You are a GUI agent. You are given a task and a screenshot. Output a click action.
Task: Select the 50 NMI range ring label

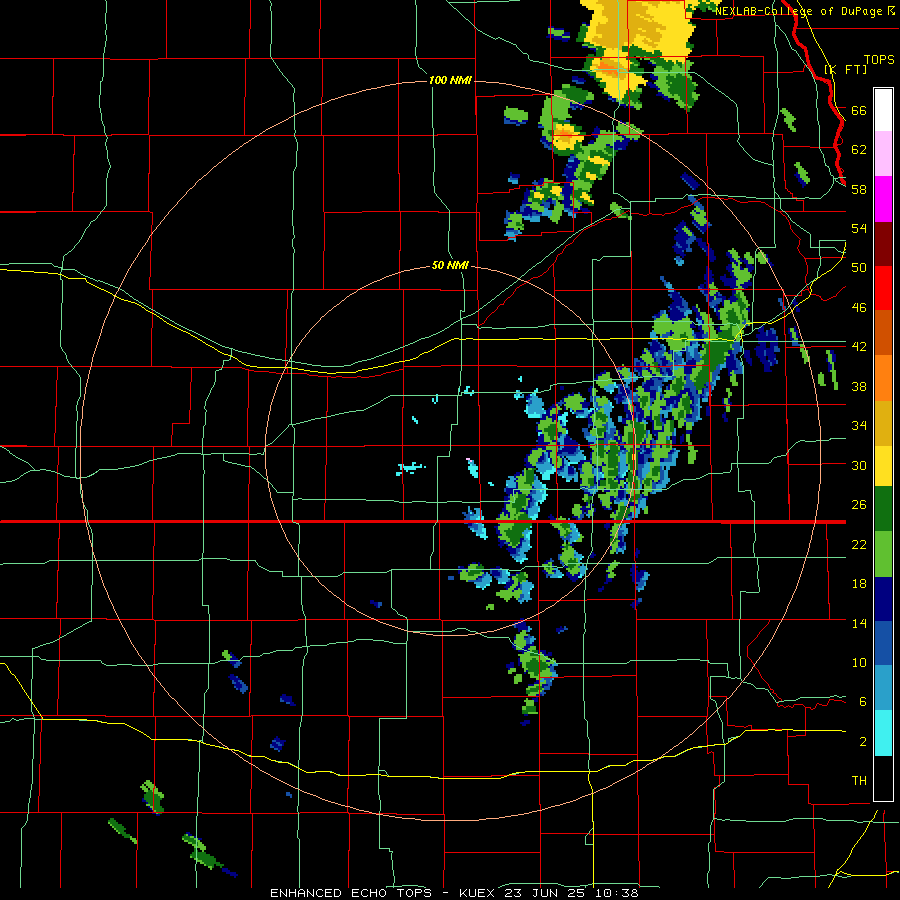[450, 266]
